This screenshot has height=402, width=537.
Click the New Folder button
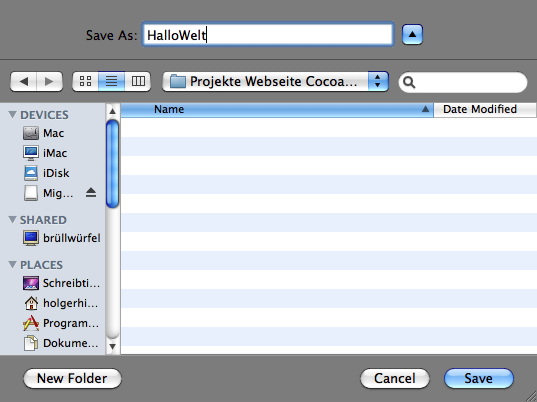click(x=72, y=378)
